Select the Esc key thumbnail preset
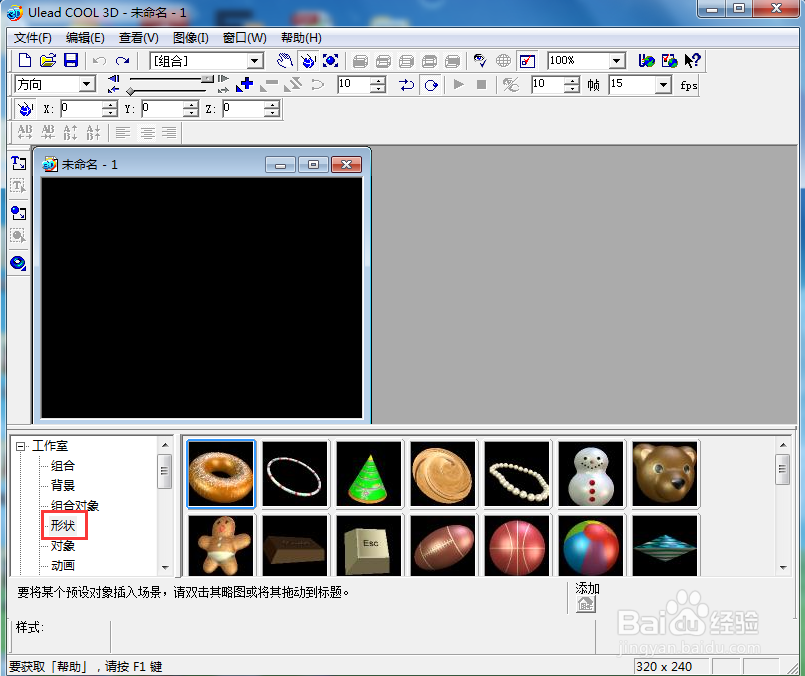 tap(369, 545)
